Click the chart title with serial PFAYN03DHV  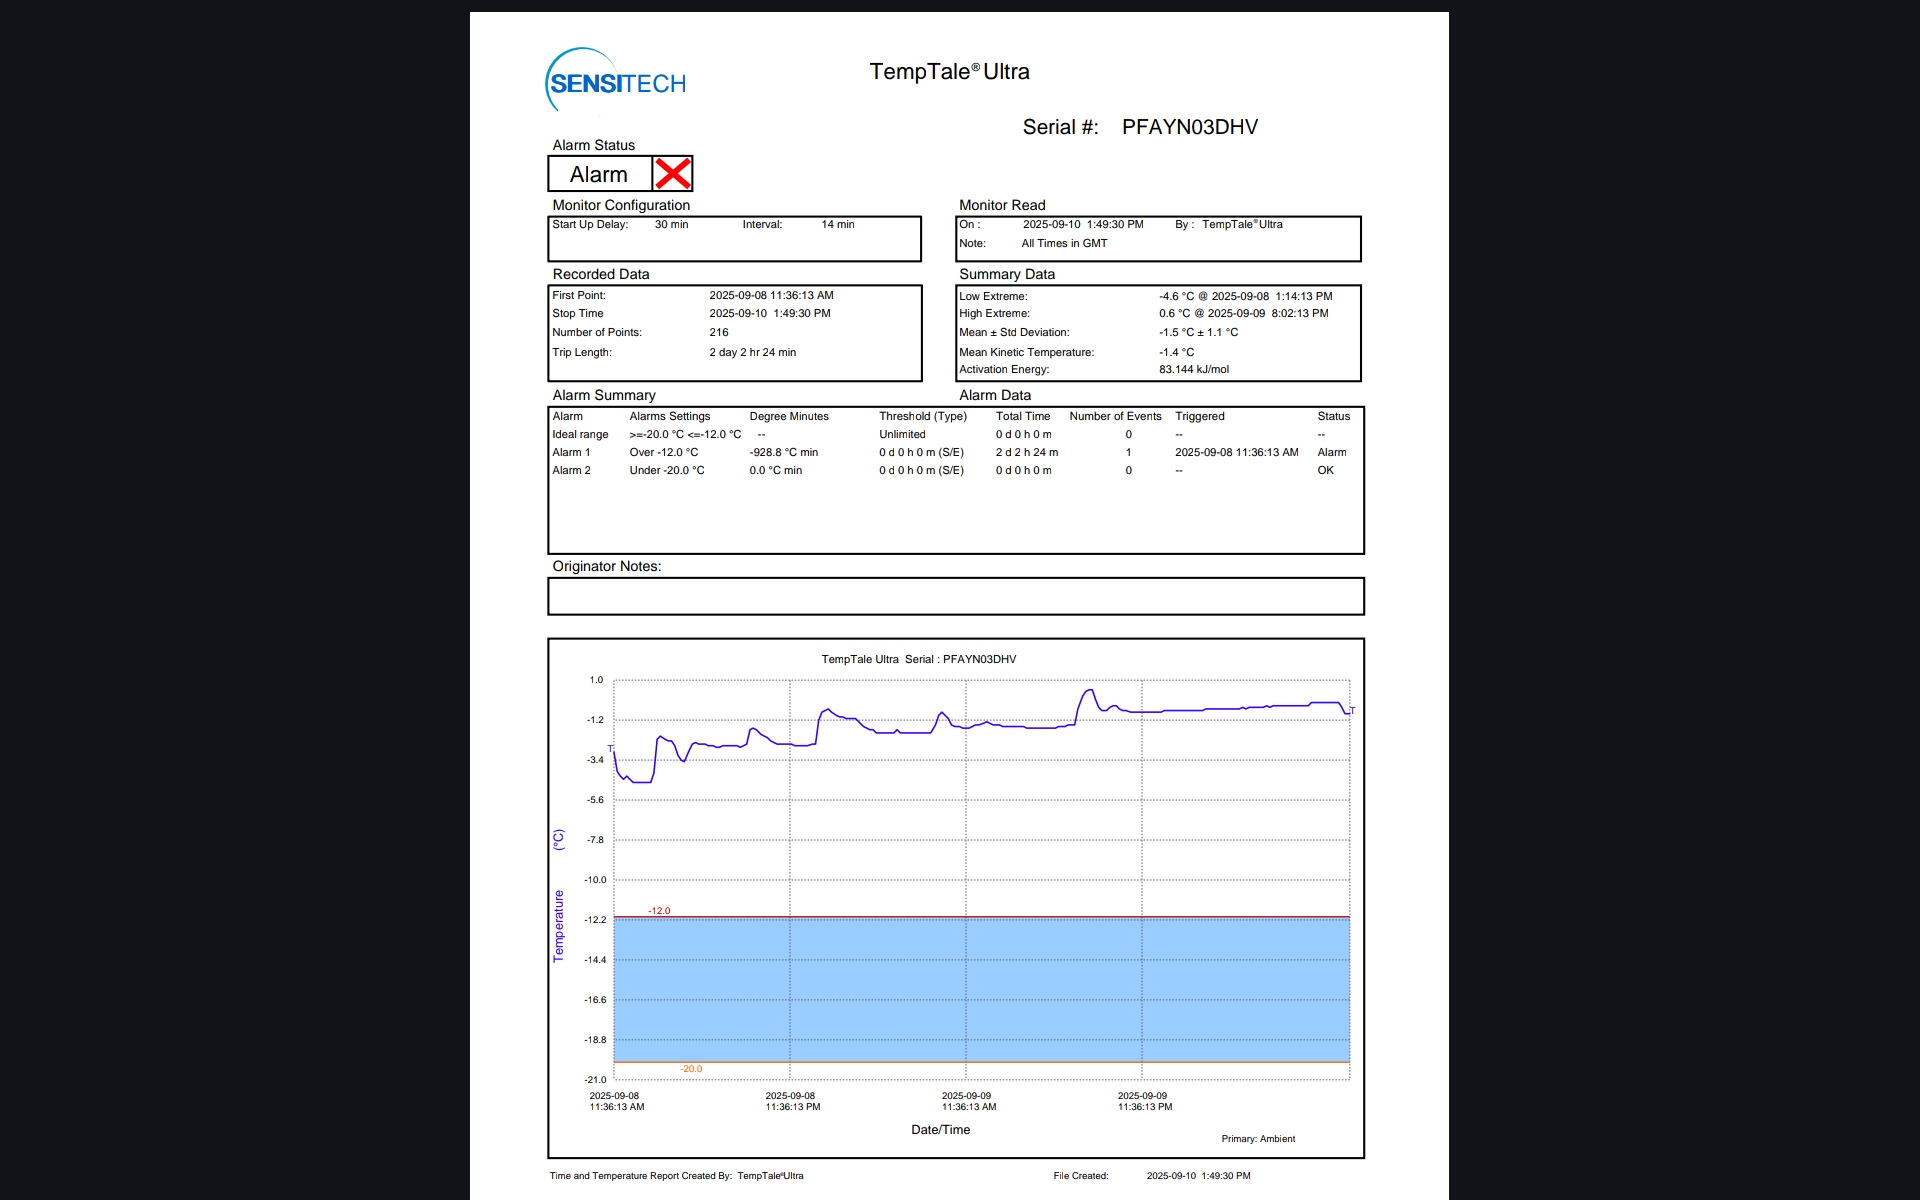click(918, 660)
